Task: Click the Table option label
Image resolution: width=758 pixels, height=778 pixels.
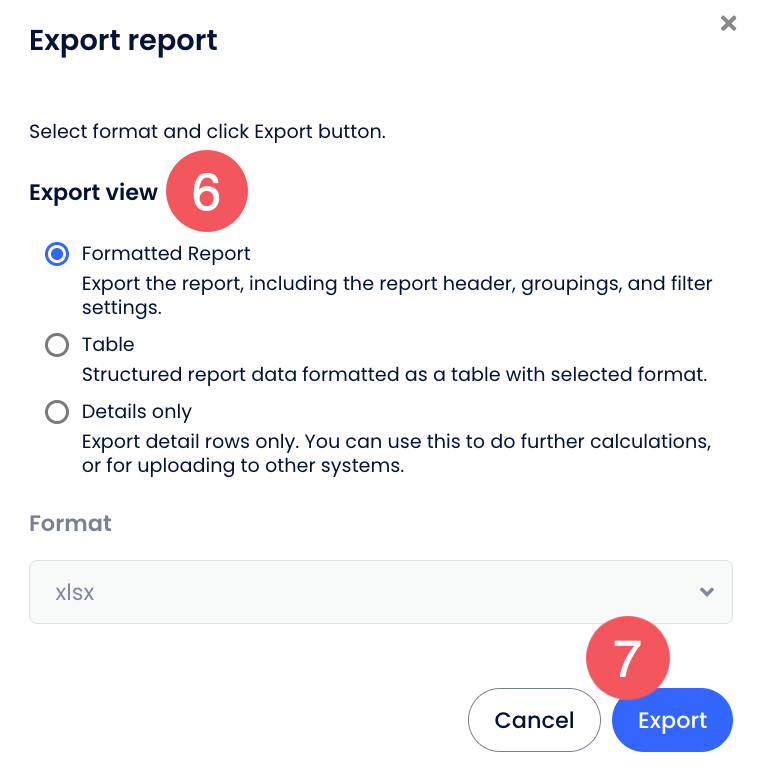Action: [x=108, y=345]
